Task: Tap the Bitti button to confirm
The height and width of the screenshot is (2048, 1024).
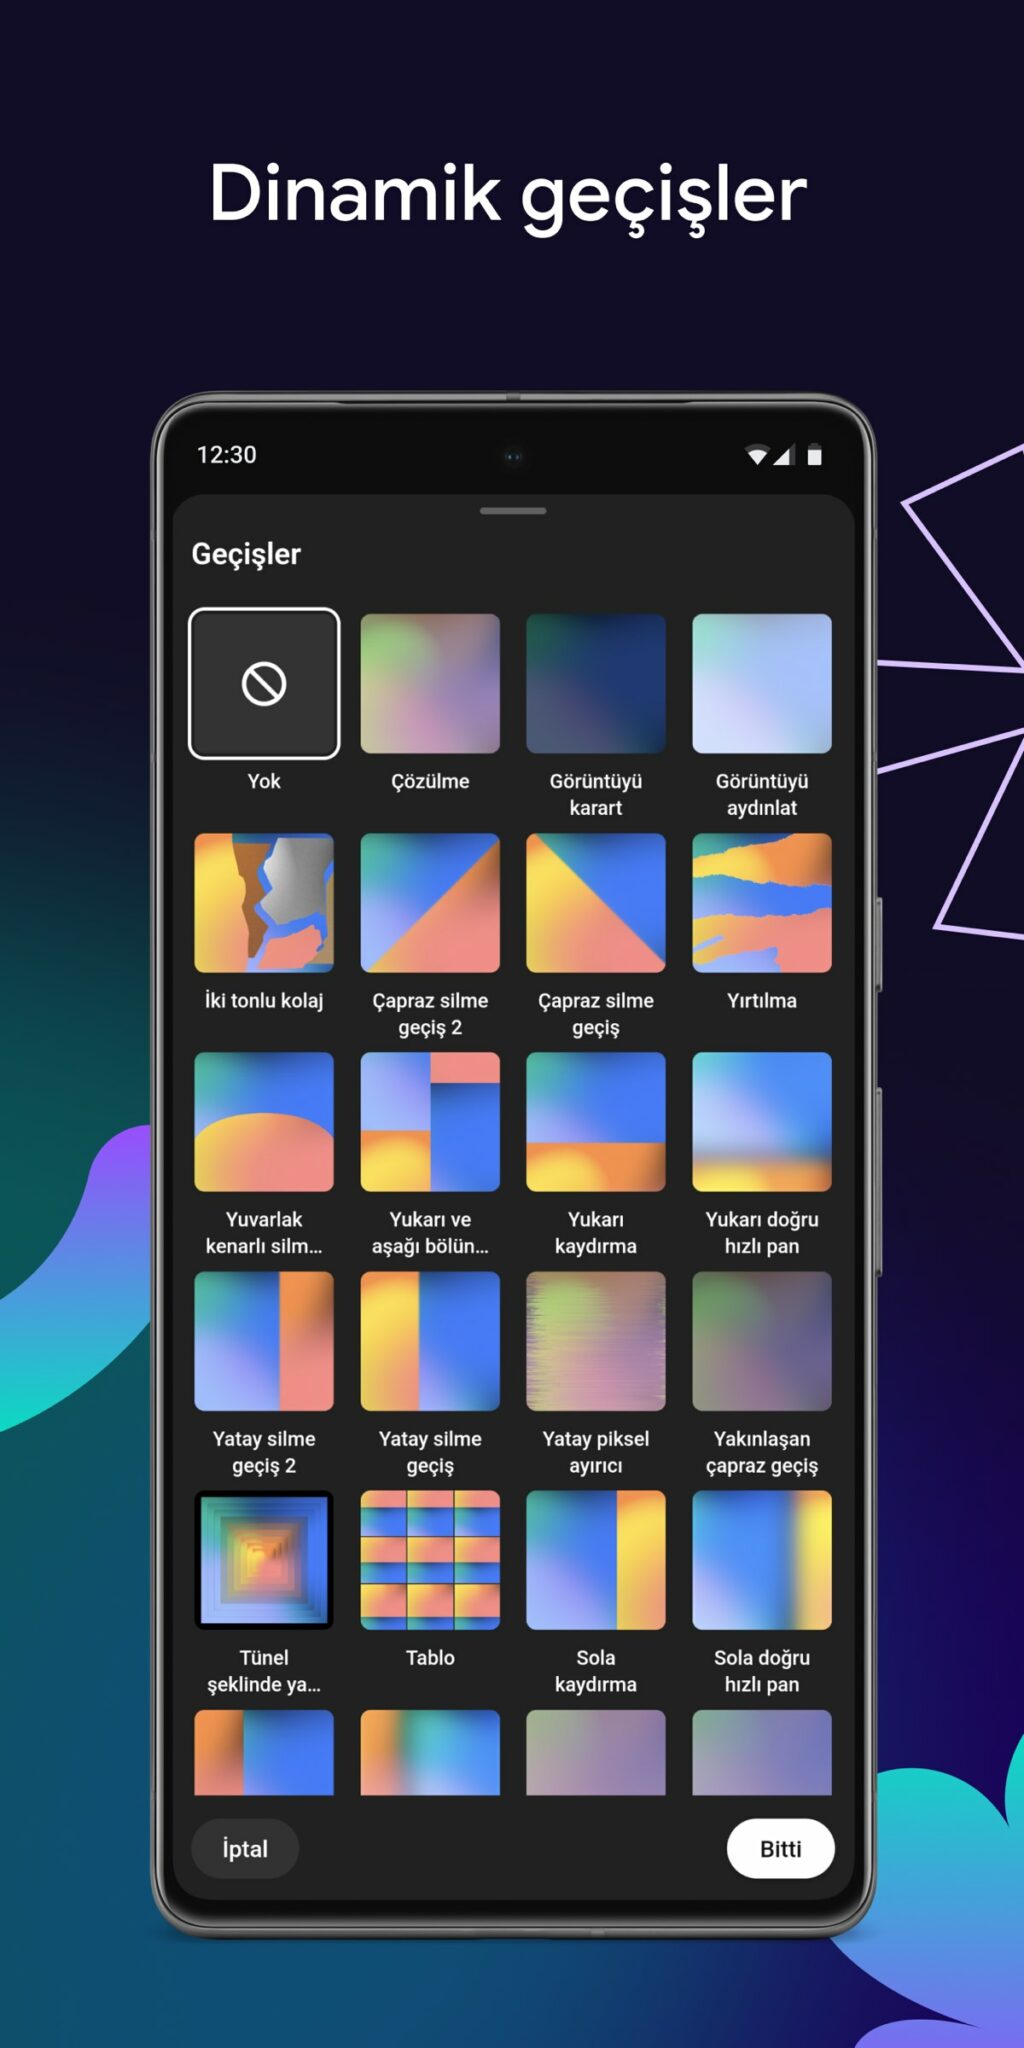Action: point(780,1849)
